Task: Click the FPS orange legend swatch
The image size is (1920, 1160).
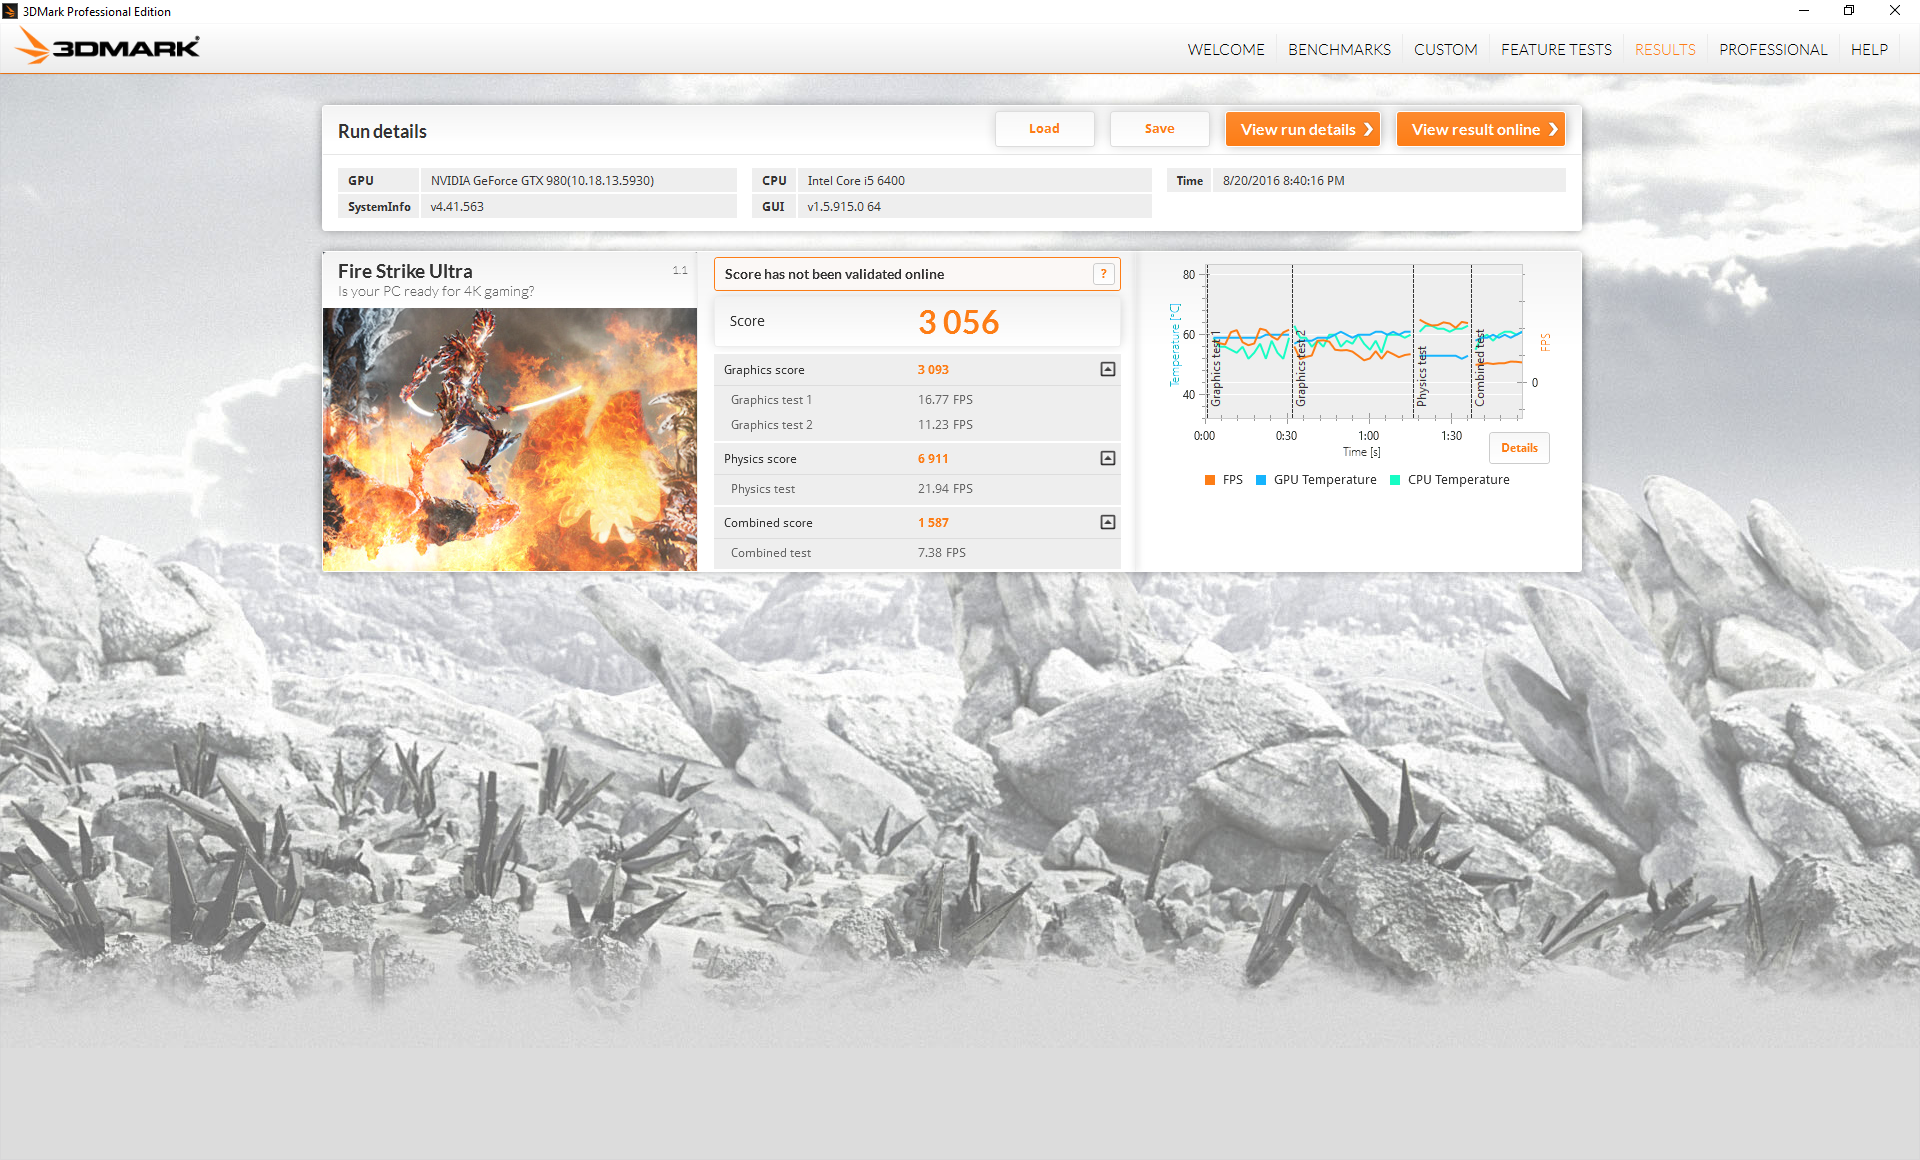Action: (1210, 480)
